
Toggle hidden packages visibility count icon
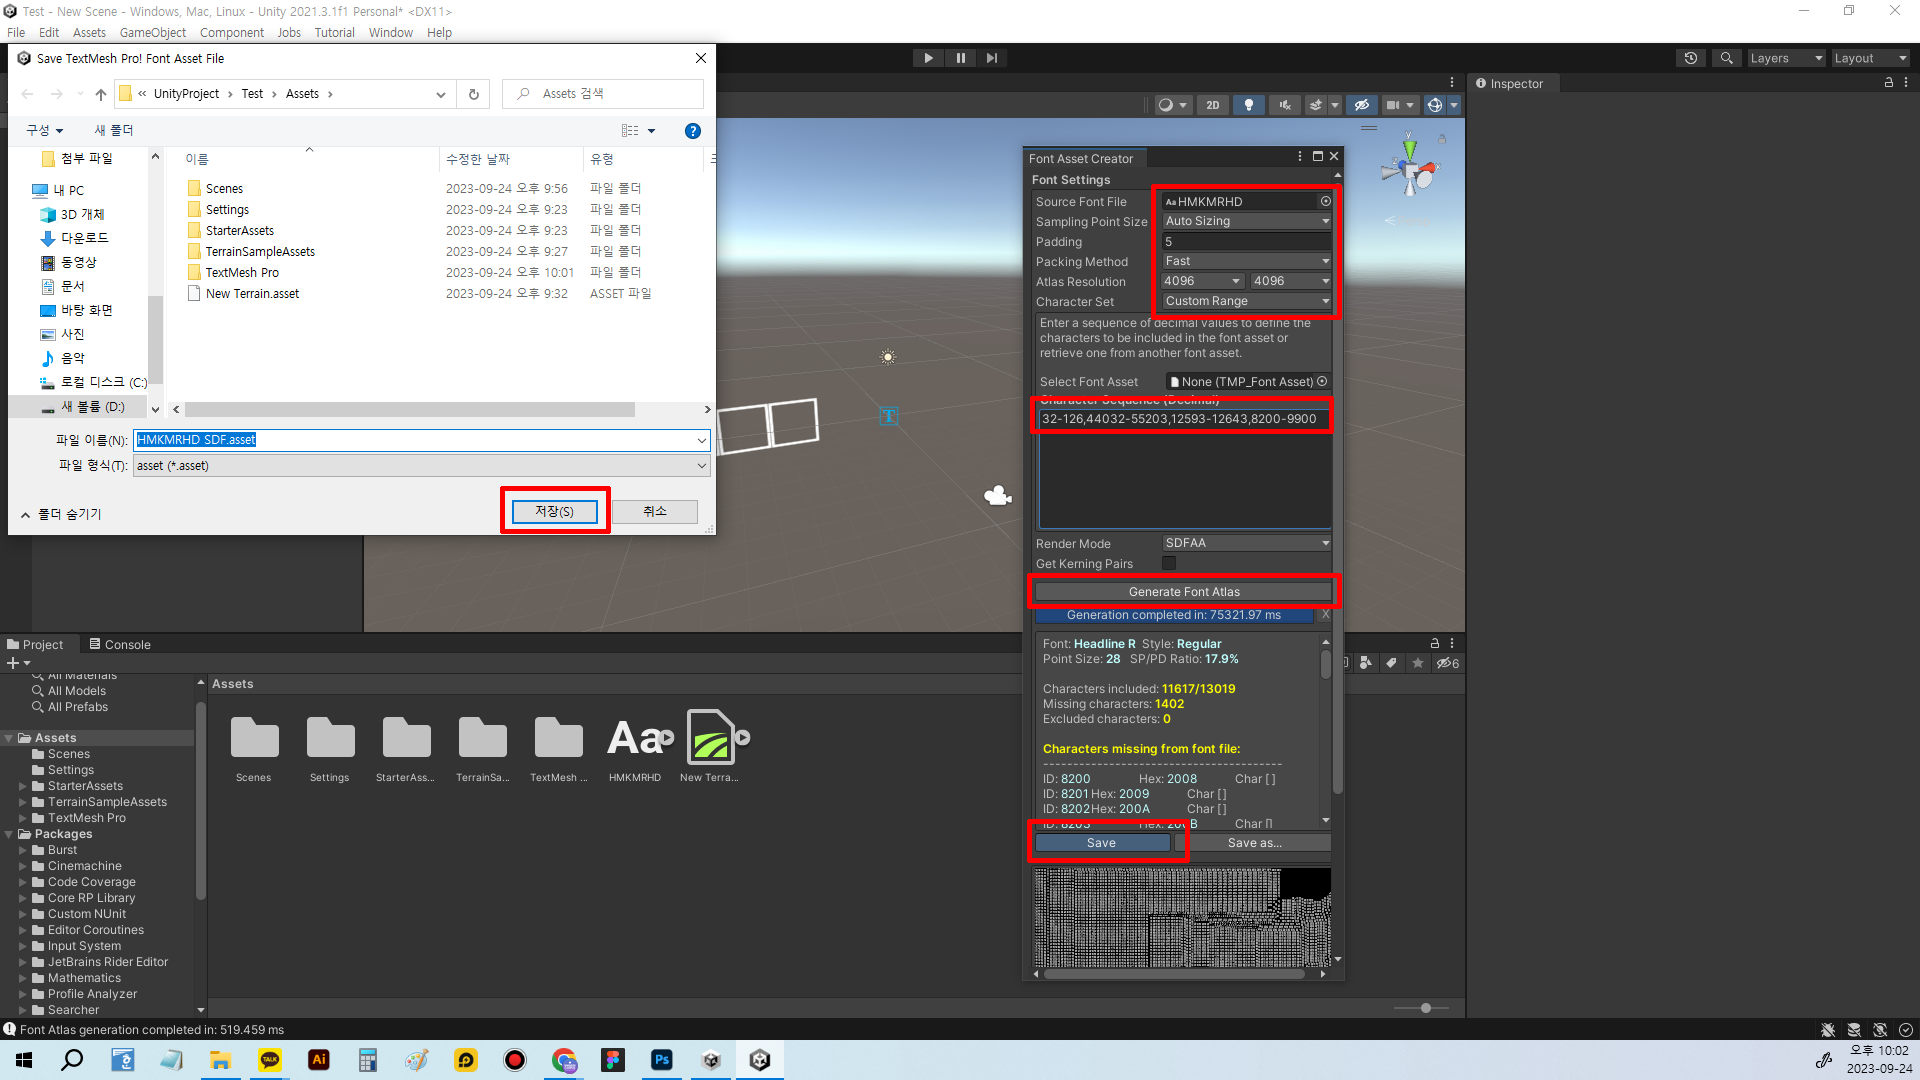coord(1447,663)
